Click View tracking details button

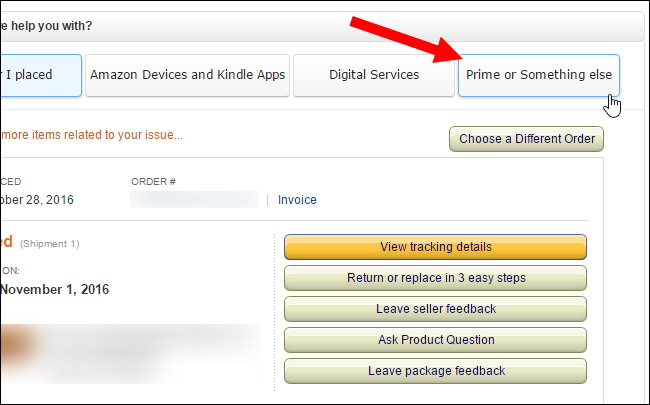(x=435, y=247)
